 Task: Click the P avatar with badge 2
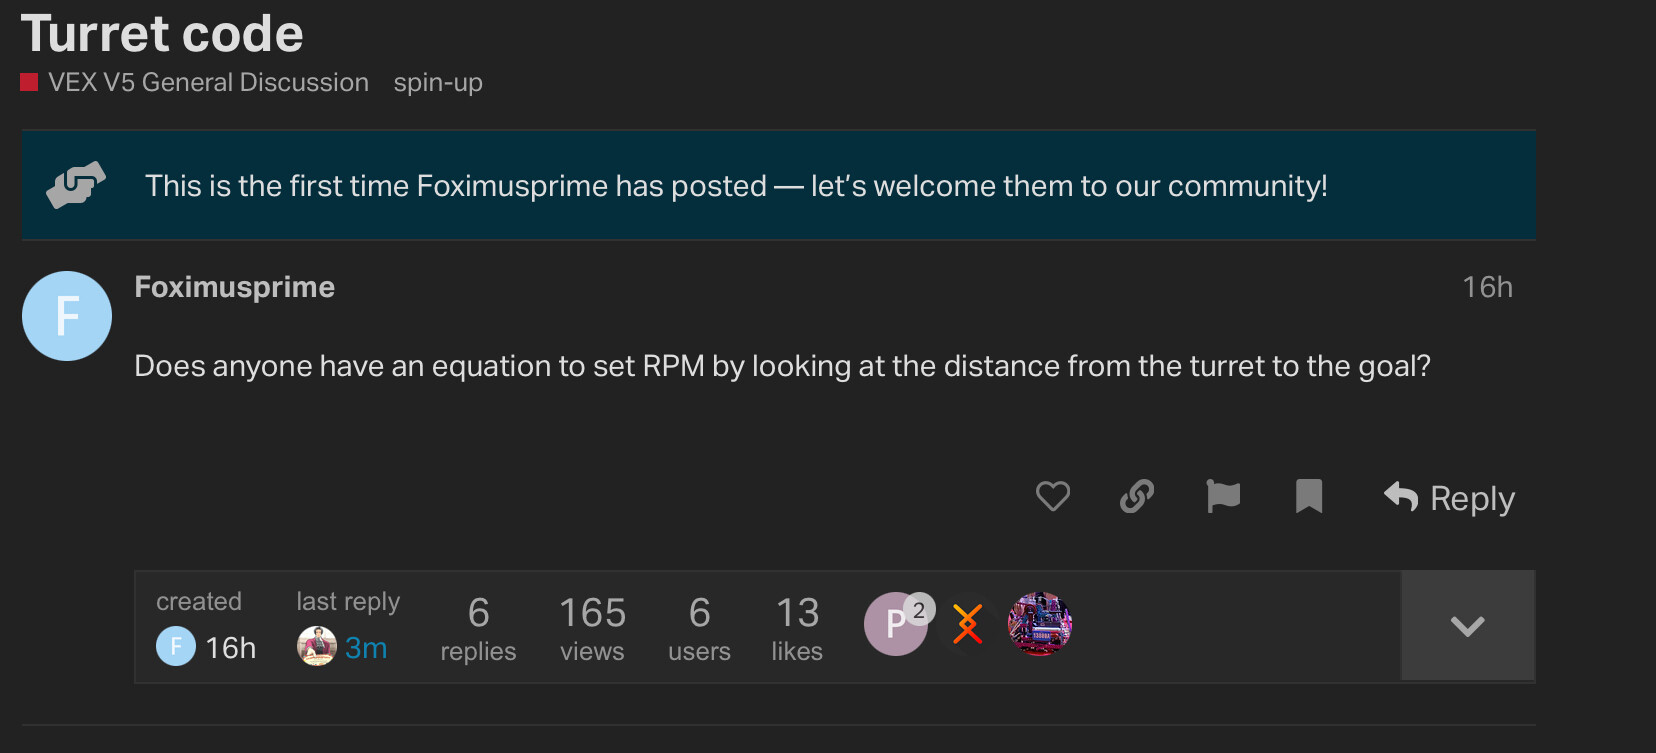895,625
